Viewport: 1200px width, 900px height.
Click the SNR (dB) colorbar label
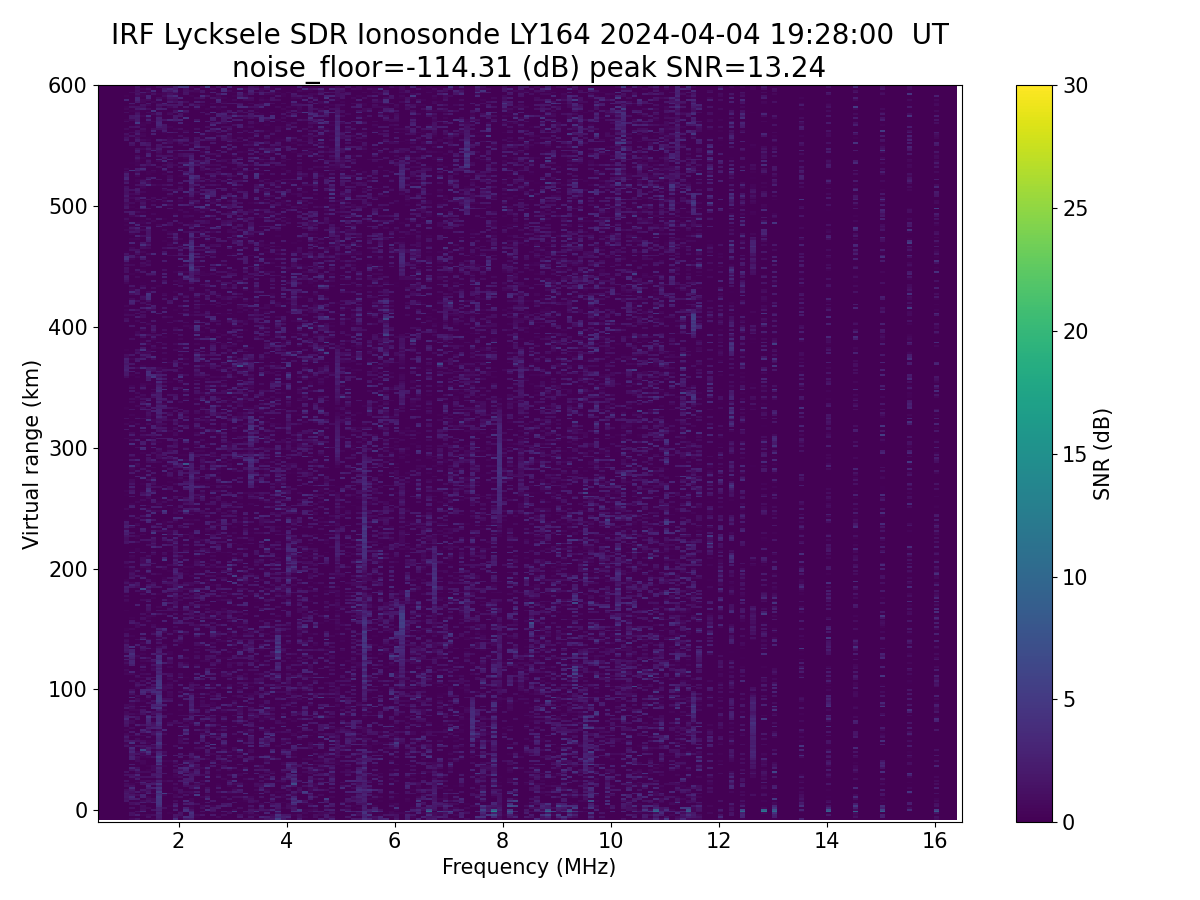pyautogui.click(x=1102, y=454)
